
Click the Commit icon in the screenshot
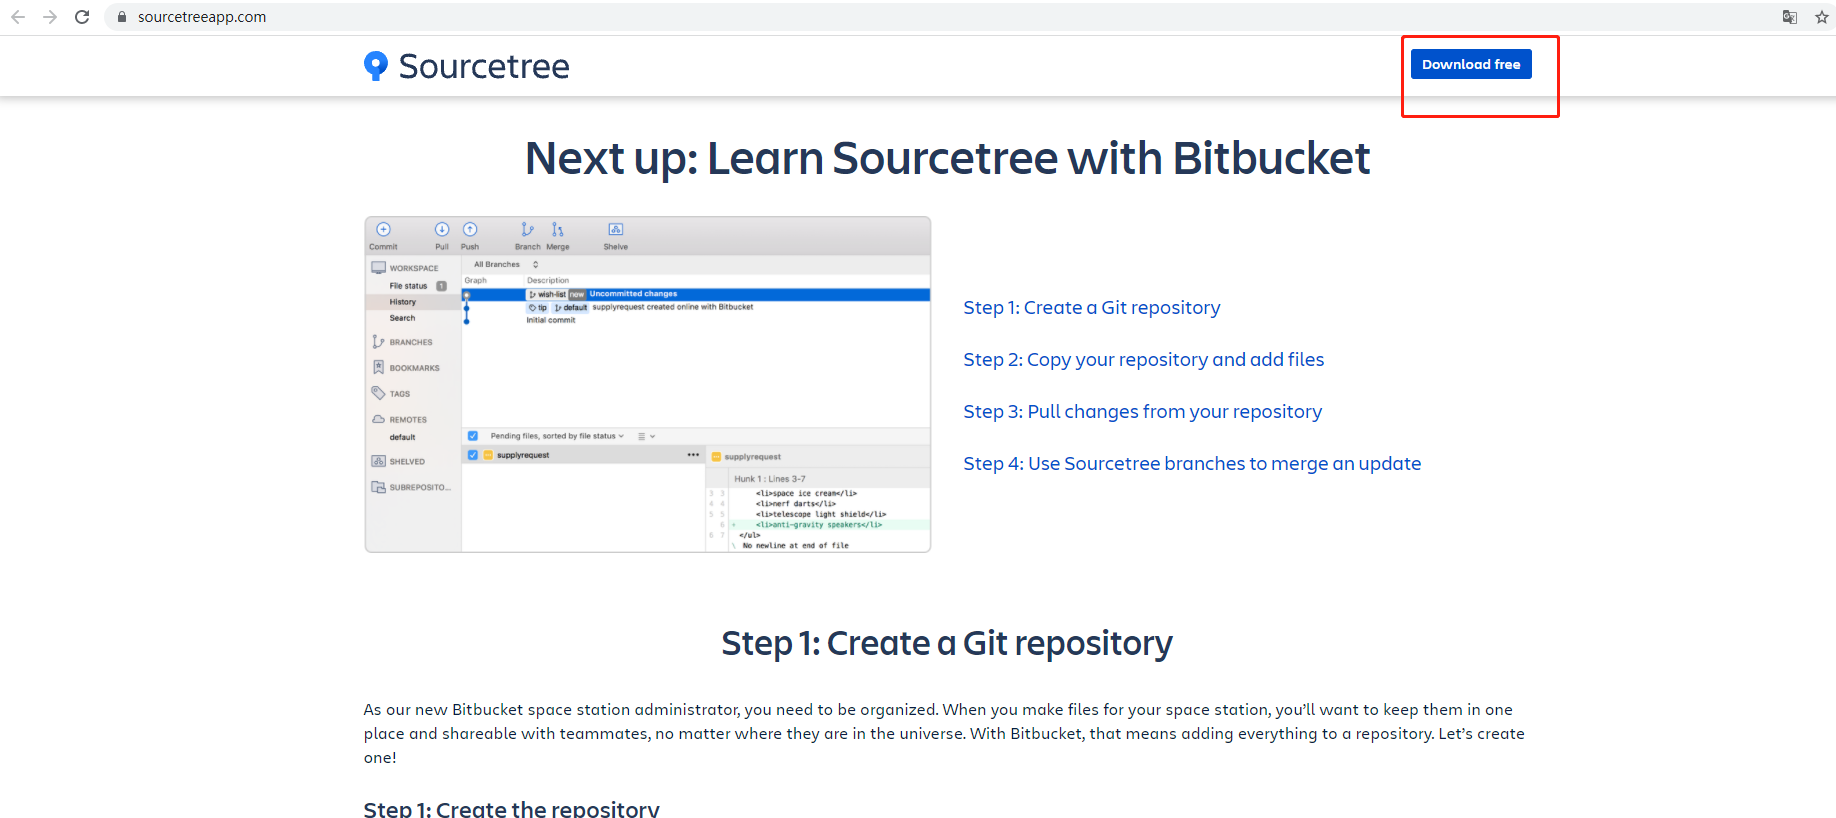[383, 230]
